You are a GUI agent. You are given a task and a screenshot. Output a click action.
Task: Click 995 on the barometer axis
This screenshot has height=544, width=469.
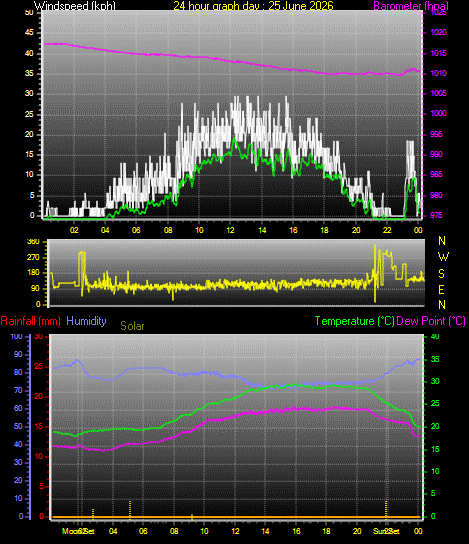click(436, 134)
